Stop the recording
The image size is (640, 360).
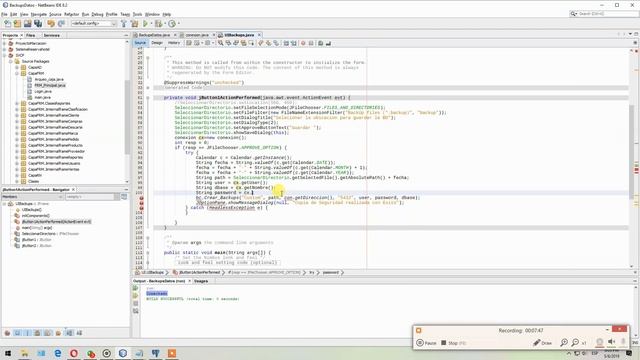point(453,343)
